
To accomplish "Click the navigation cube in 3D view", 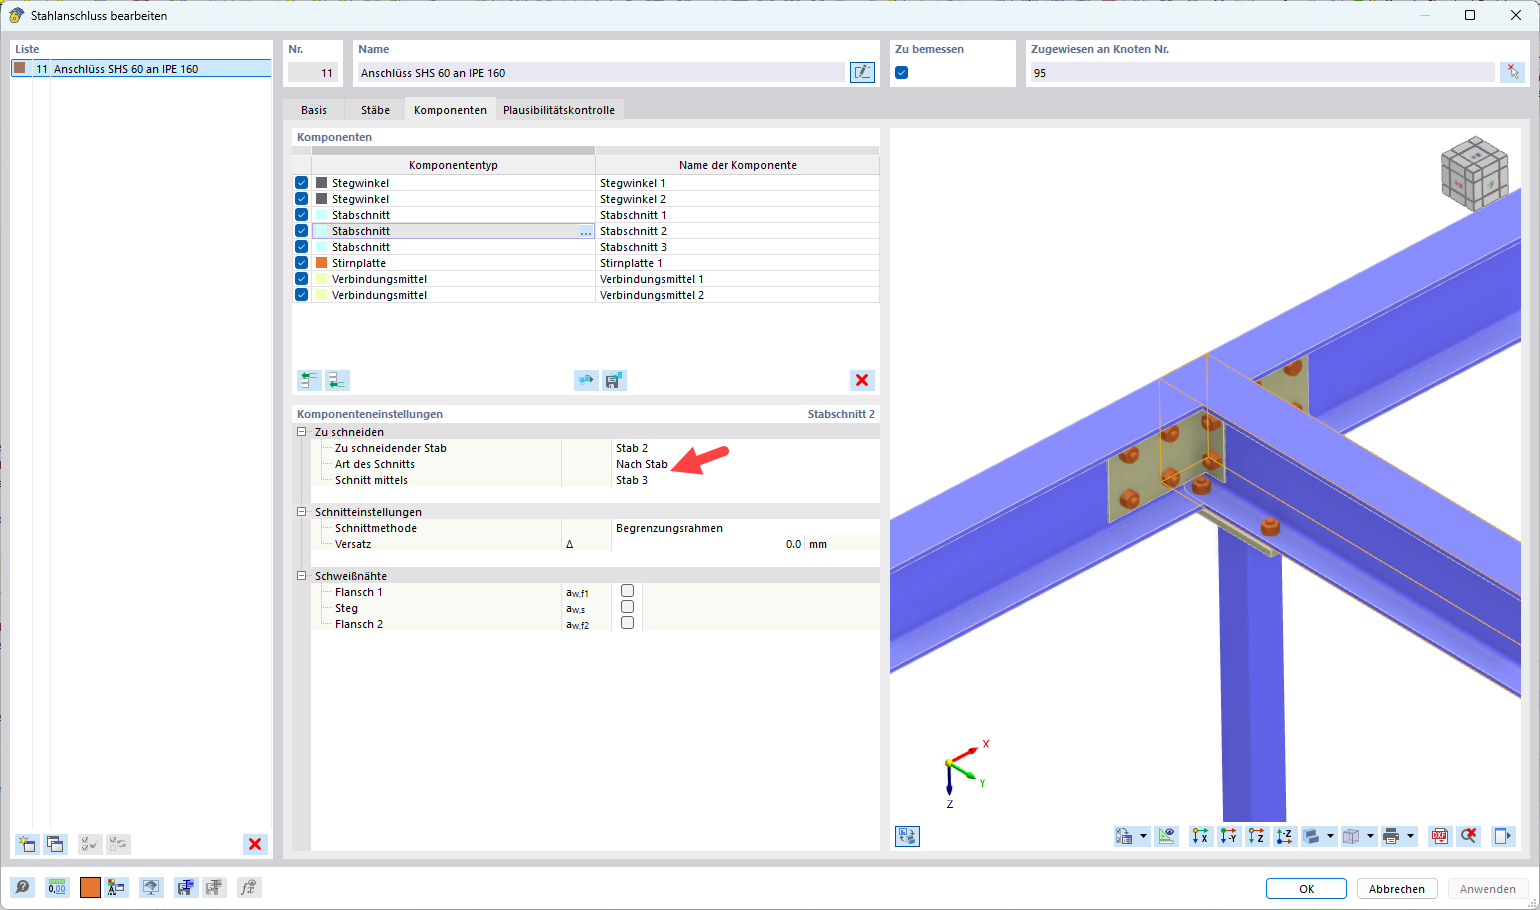I will click(1473, 174).
